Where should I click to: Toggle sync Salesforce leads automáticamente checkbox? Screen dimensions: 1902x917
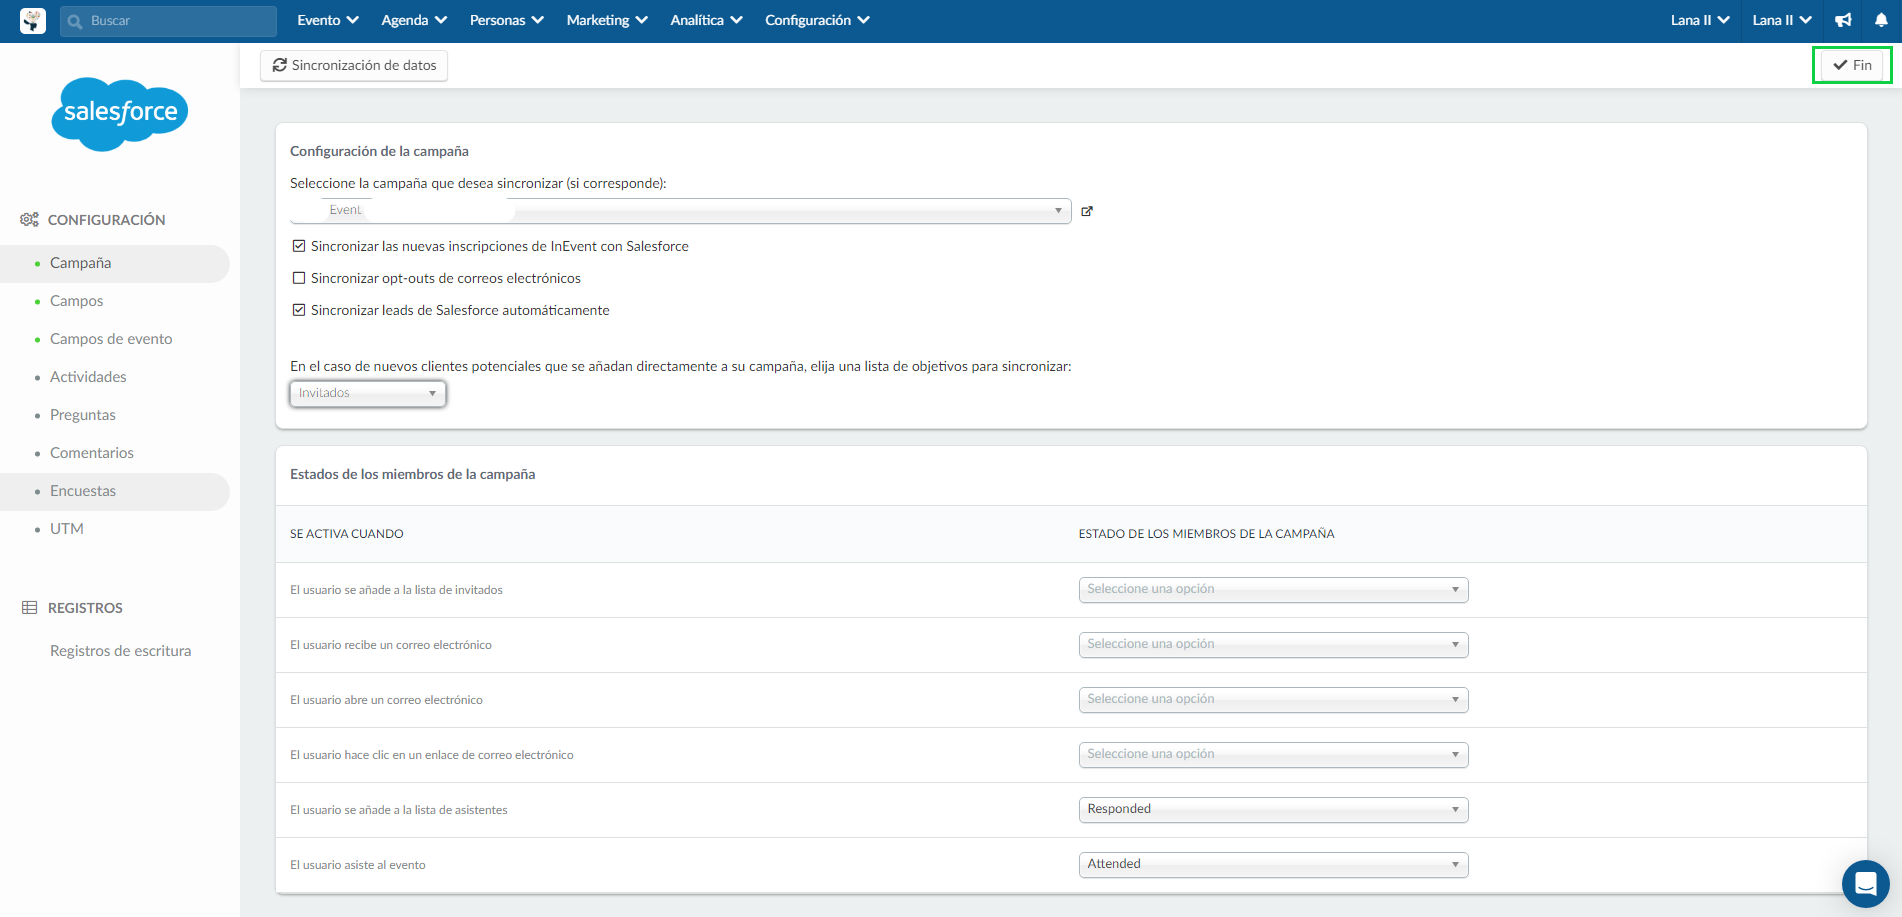coord(299,310)
